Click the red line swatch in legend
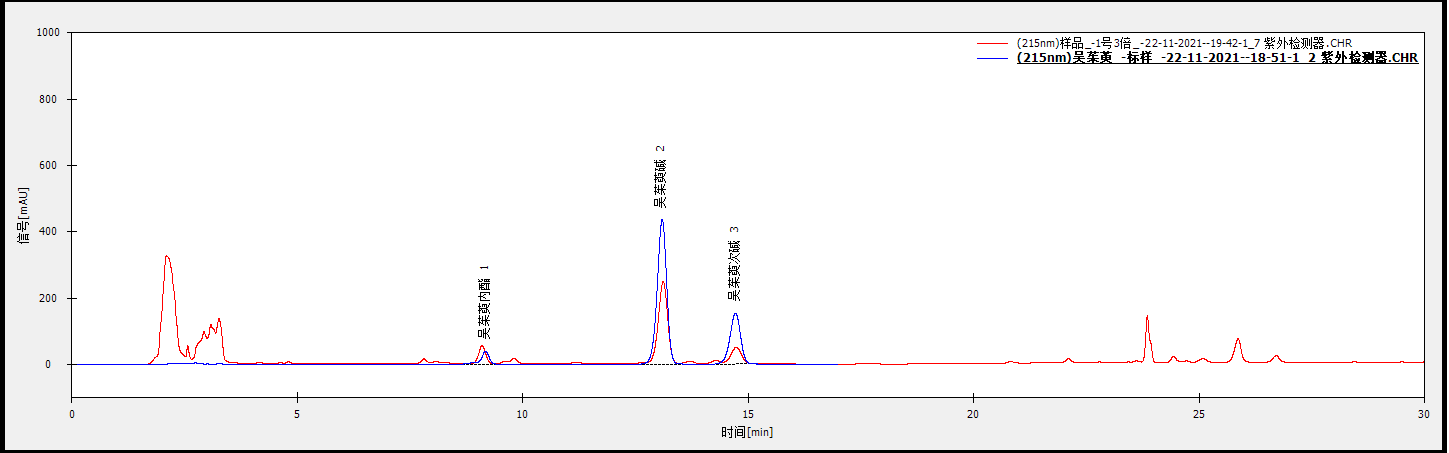The height and width of the screenshot is (453, 1449). (994, 44)
